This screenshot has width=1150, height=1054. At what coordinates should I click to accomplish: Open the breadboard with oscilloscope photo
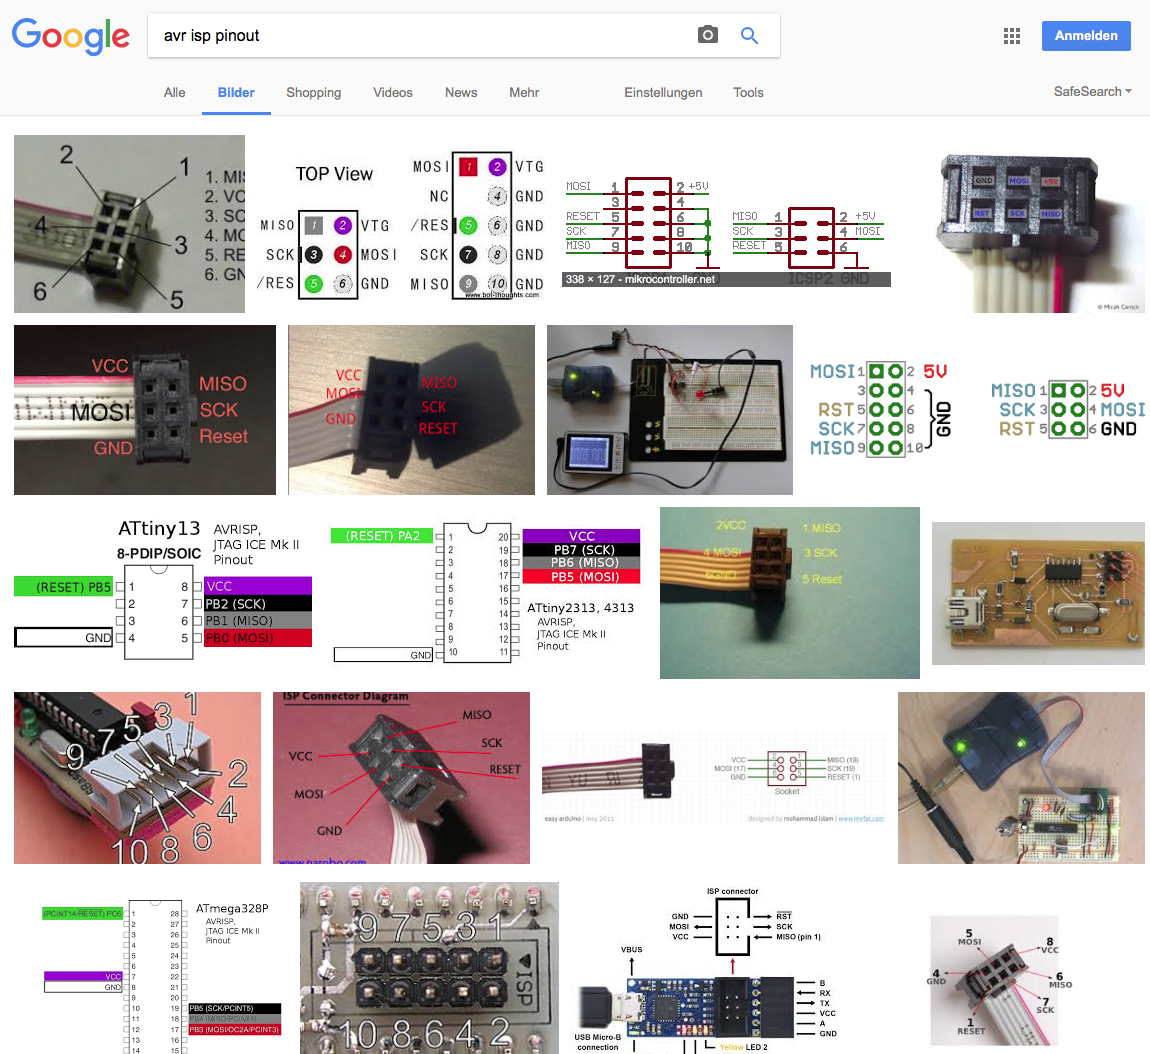click(670, 410)
